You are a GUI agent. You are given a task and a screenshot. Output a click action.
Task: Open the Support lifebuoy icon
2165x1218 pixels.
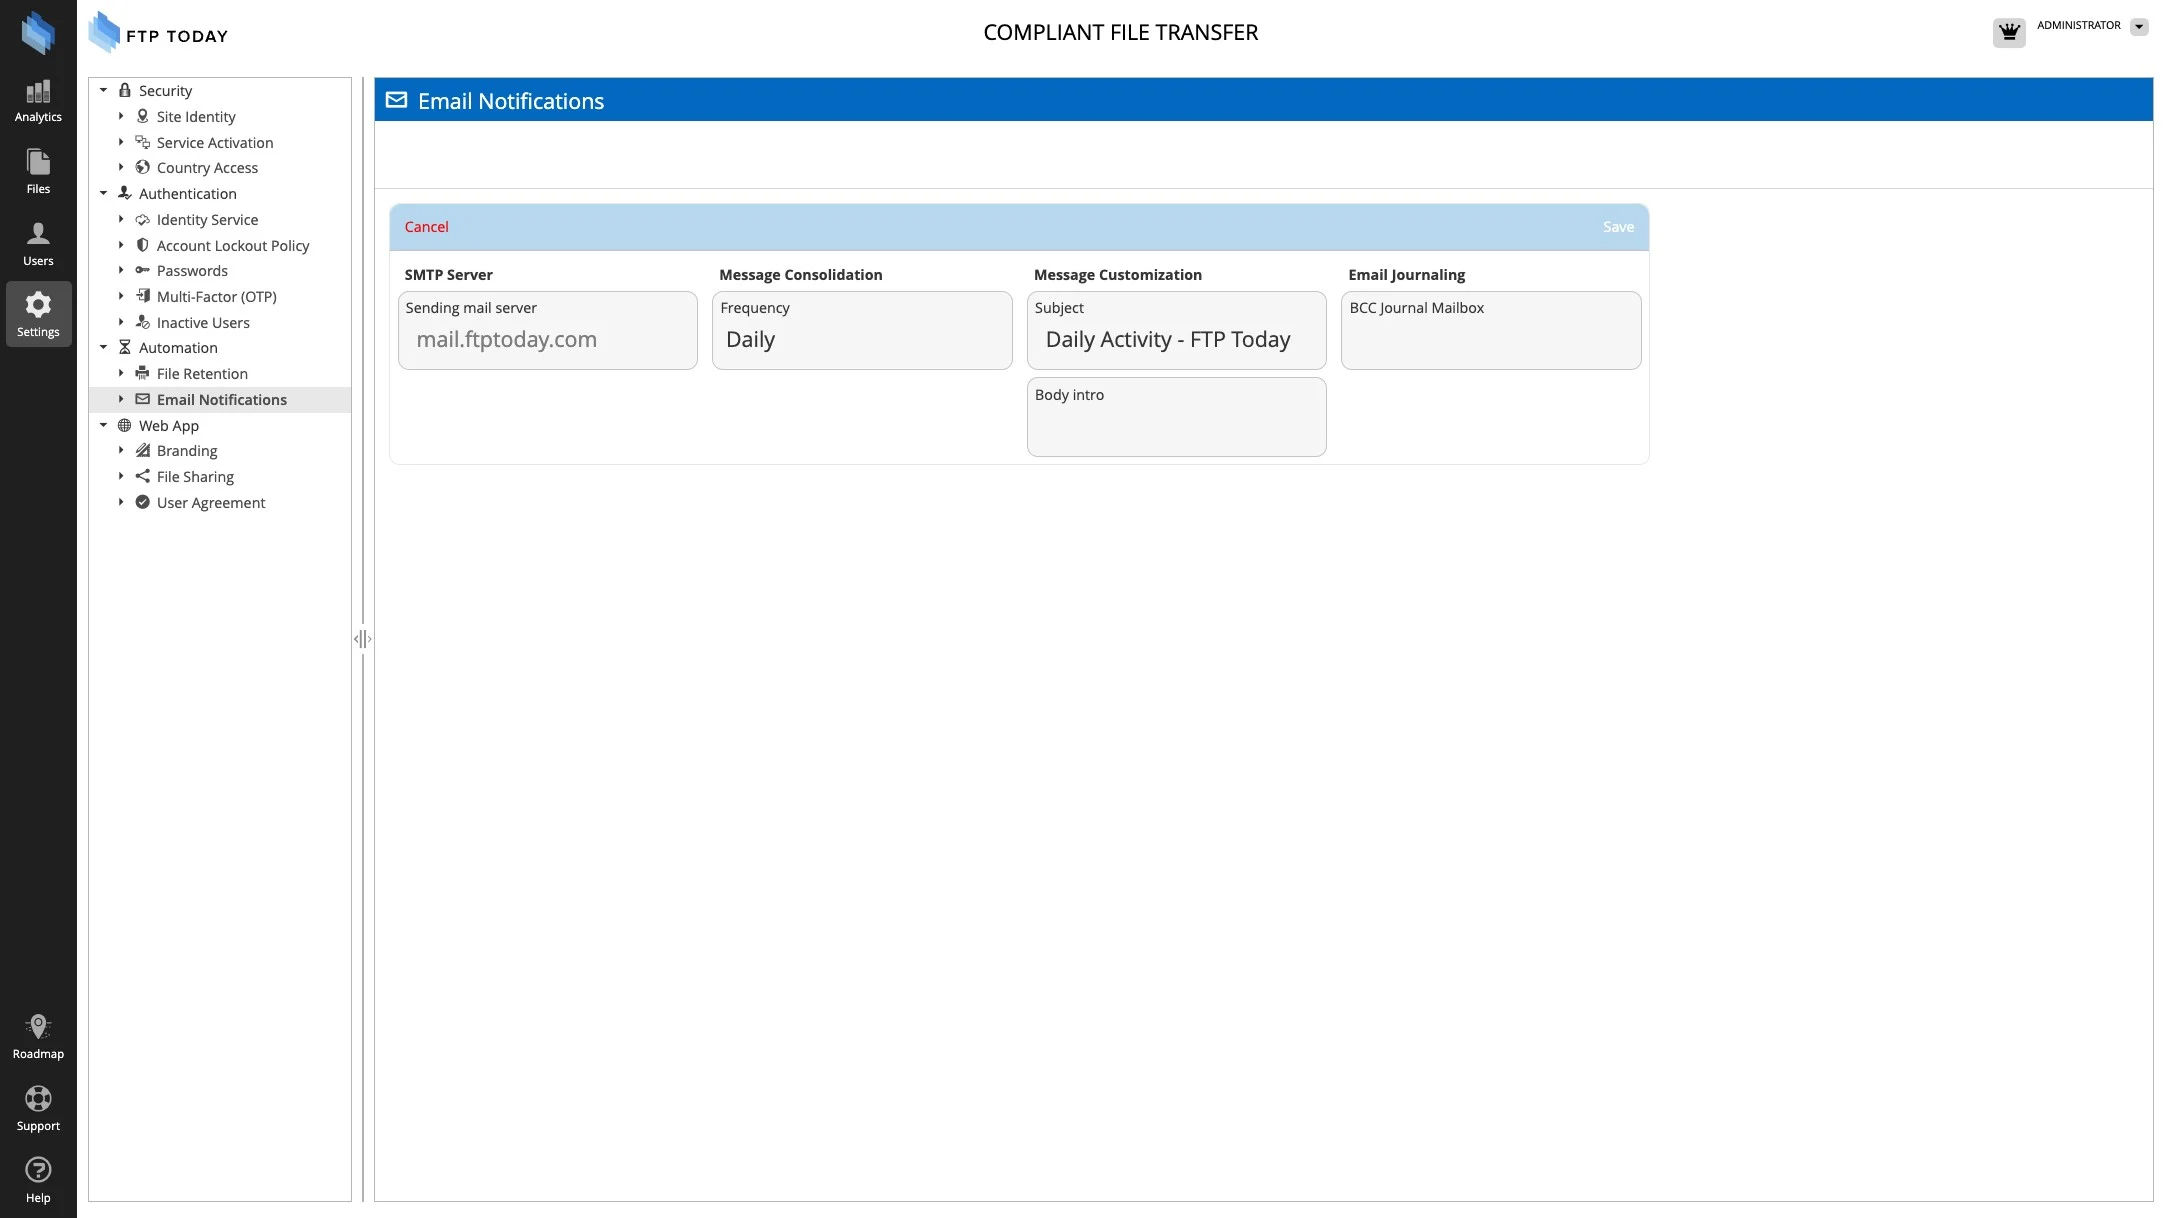click(x=38, y=1099)
